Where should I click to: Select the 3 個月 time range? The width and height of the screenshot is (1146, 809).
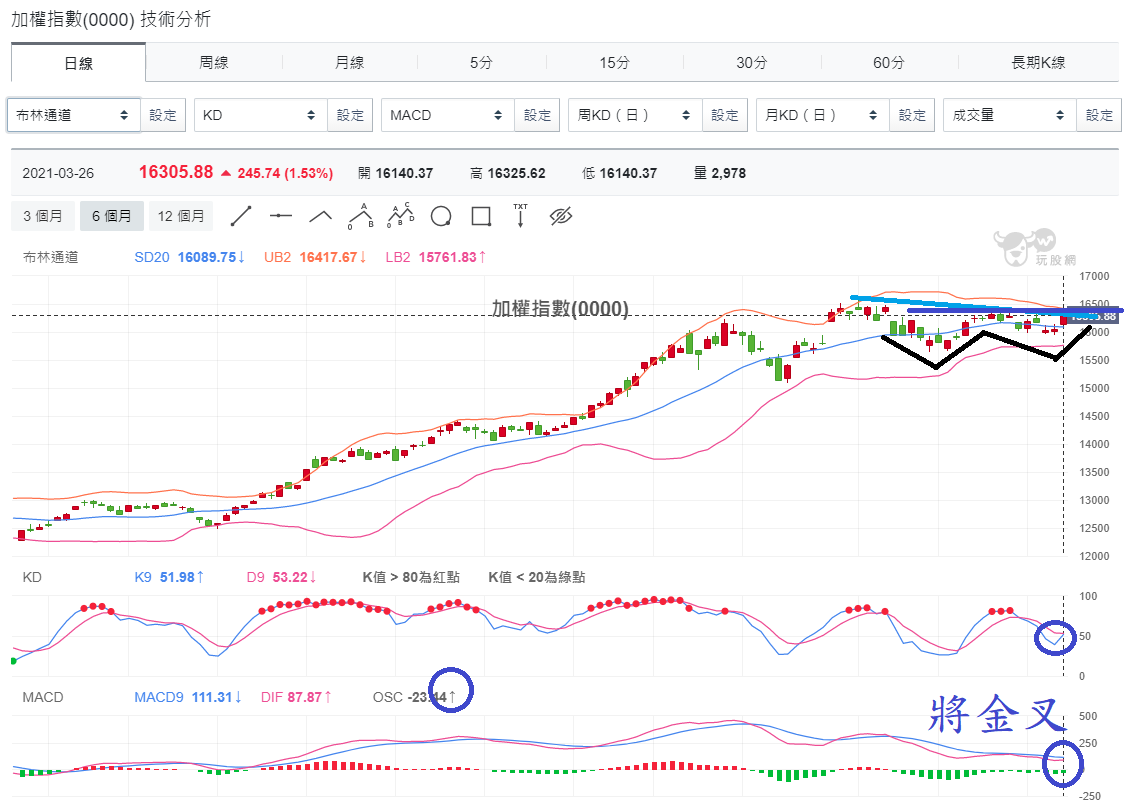click(x=42, y=216)
